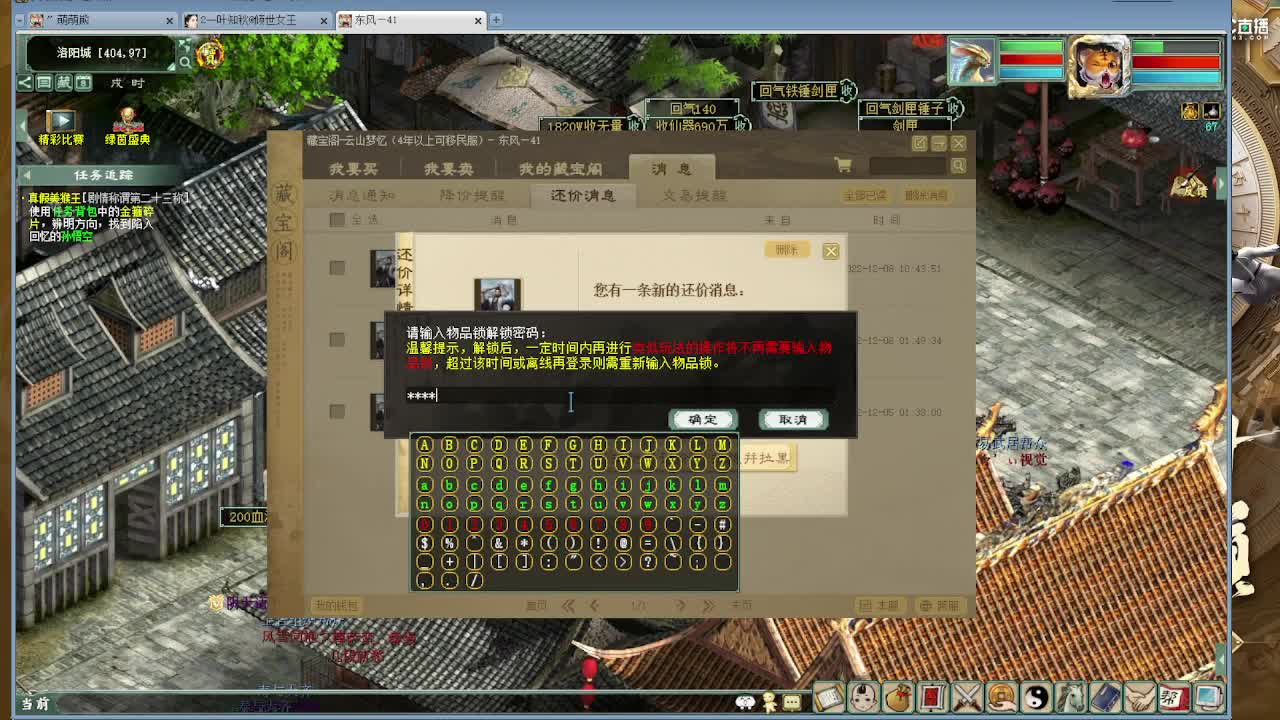The width and height of the screenshot is (1280, 720).
Task: Focus the item lock password field
Action: pyautogui.click(x=620, y=396)
